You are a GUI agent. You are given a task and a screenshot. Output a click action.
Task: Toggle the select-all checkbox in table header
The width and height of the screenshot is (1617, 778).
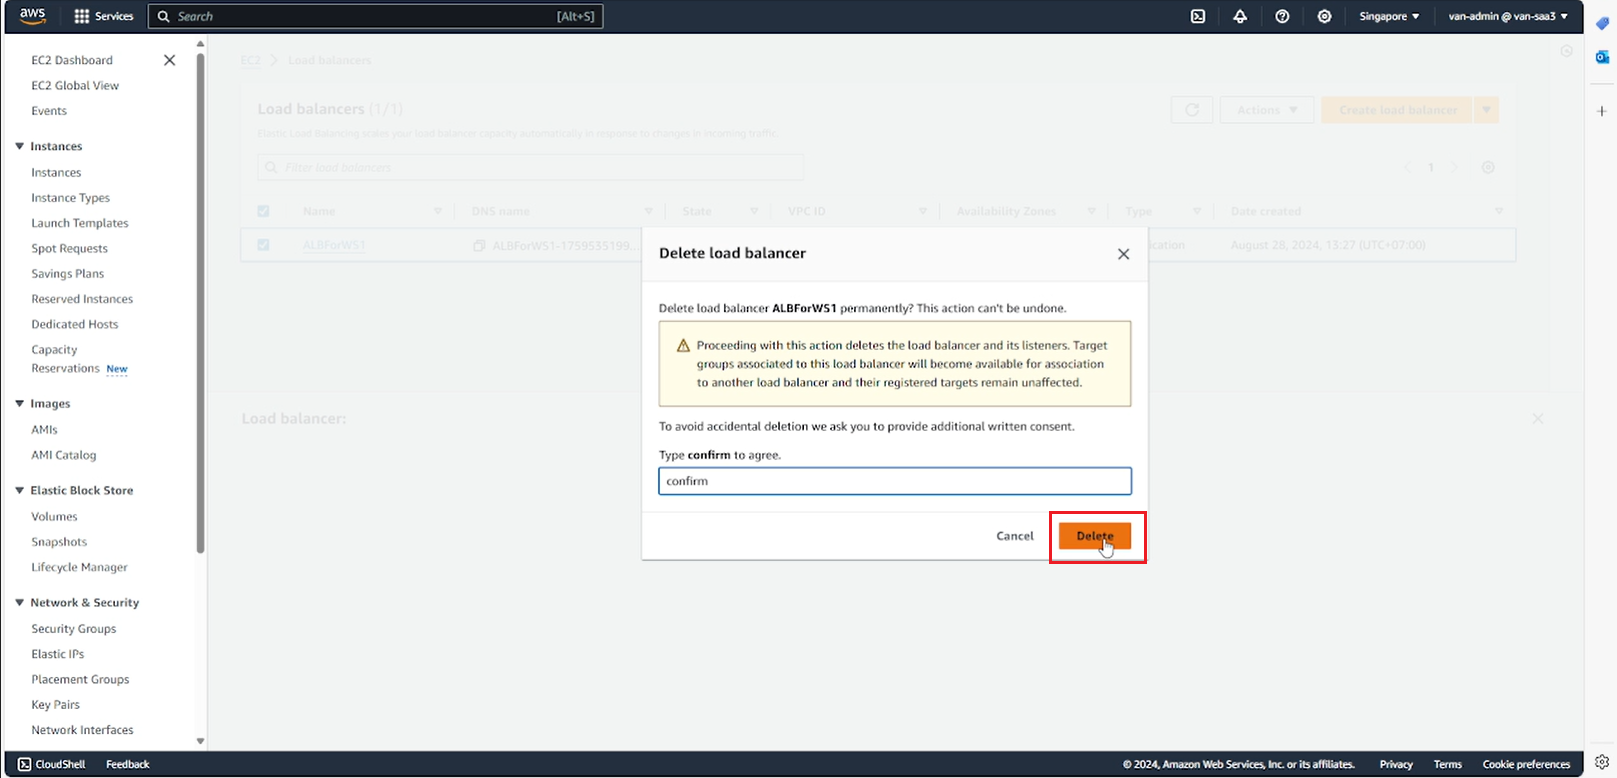click(x=263, y=211)
